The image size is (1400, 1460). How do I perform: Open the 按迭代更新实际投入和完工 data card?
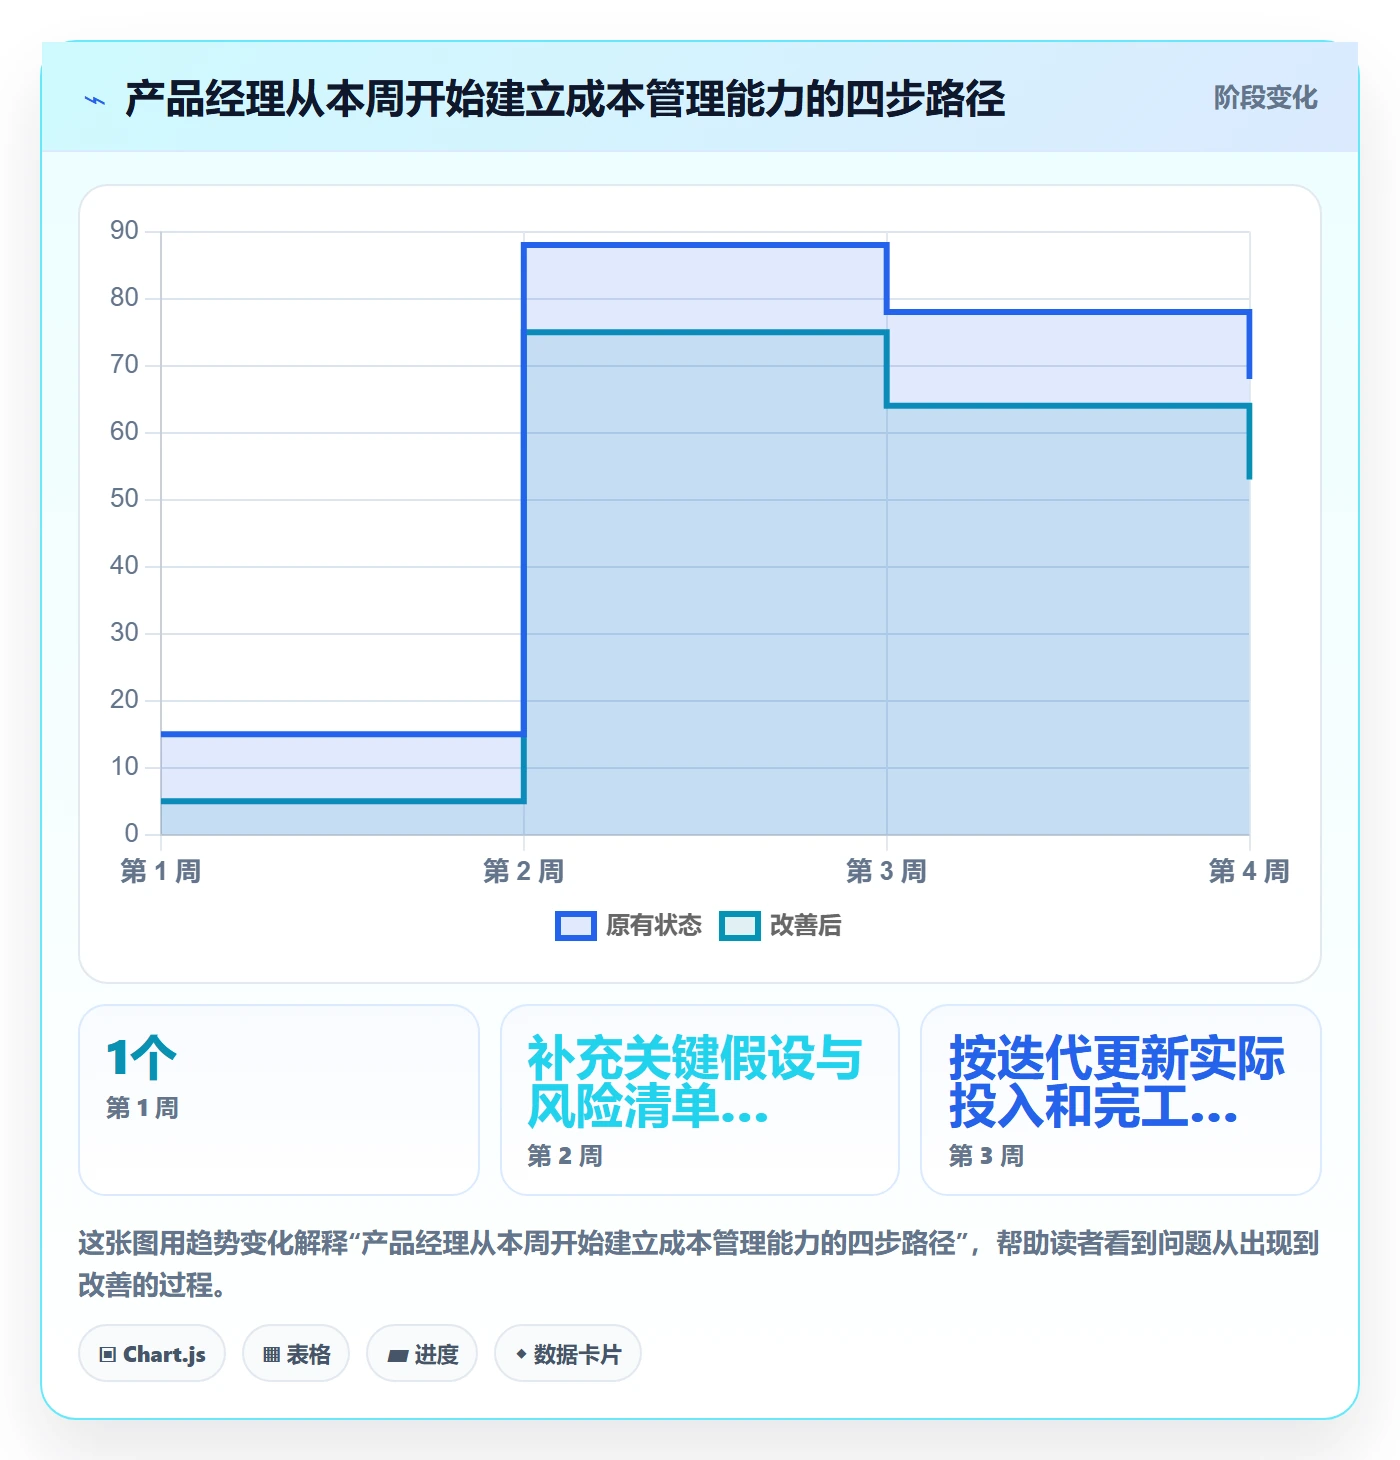click(1121, 1100)
